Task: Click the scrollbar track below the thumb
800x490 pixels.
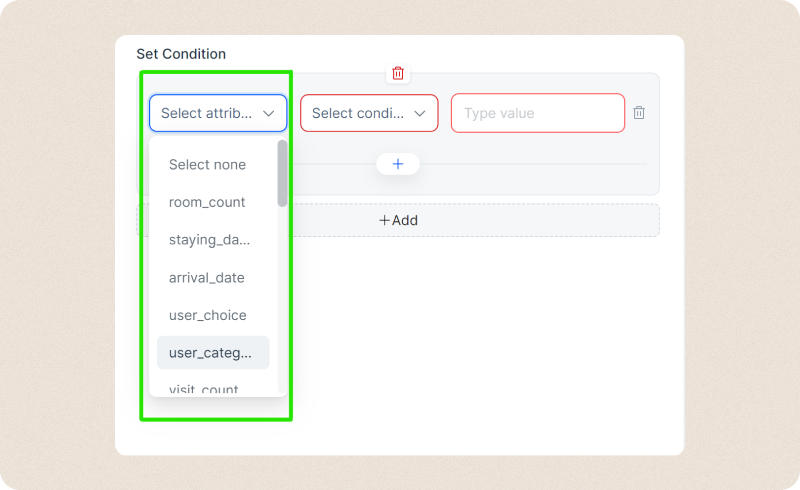Action: [282, 300]
